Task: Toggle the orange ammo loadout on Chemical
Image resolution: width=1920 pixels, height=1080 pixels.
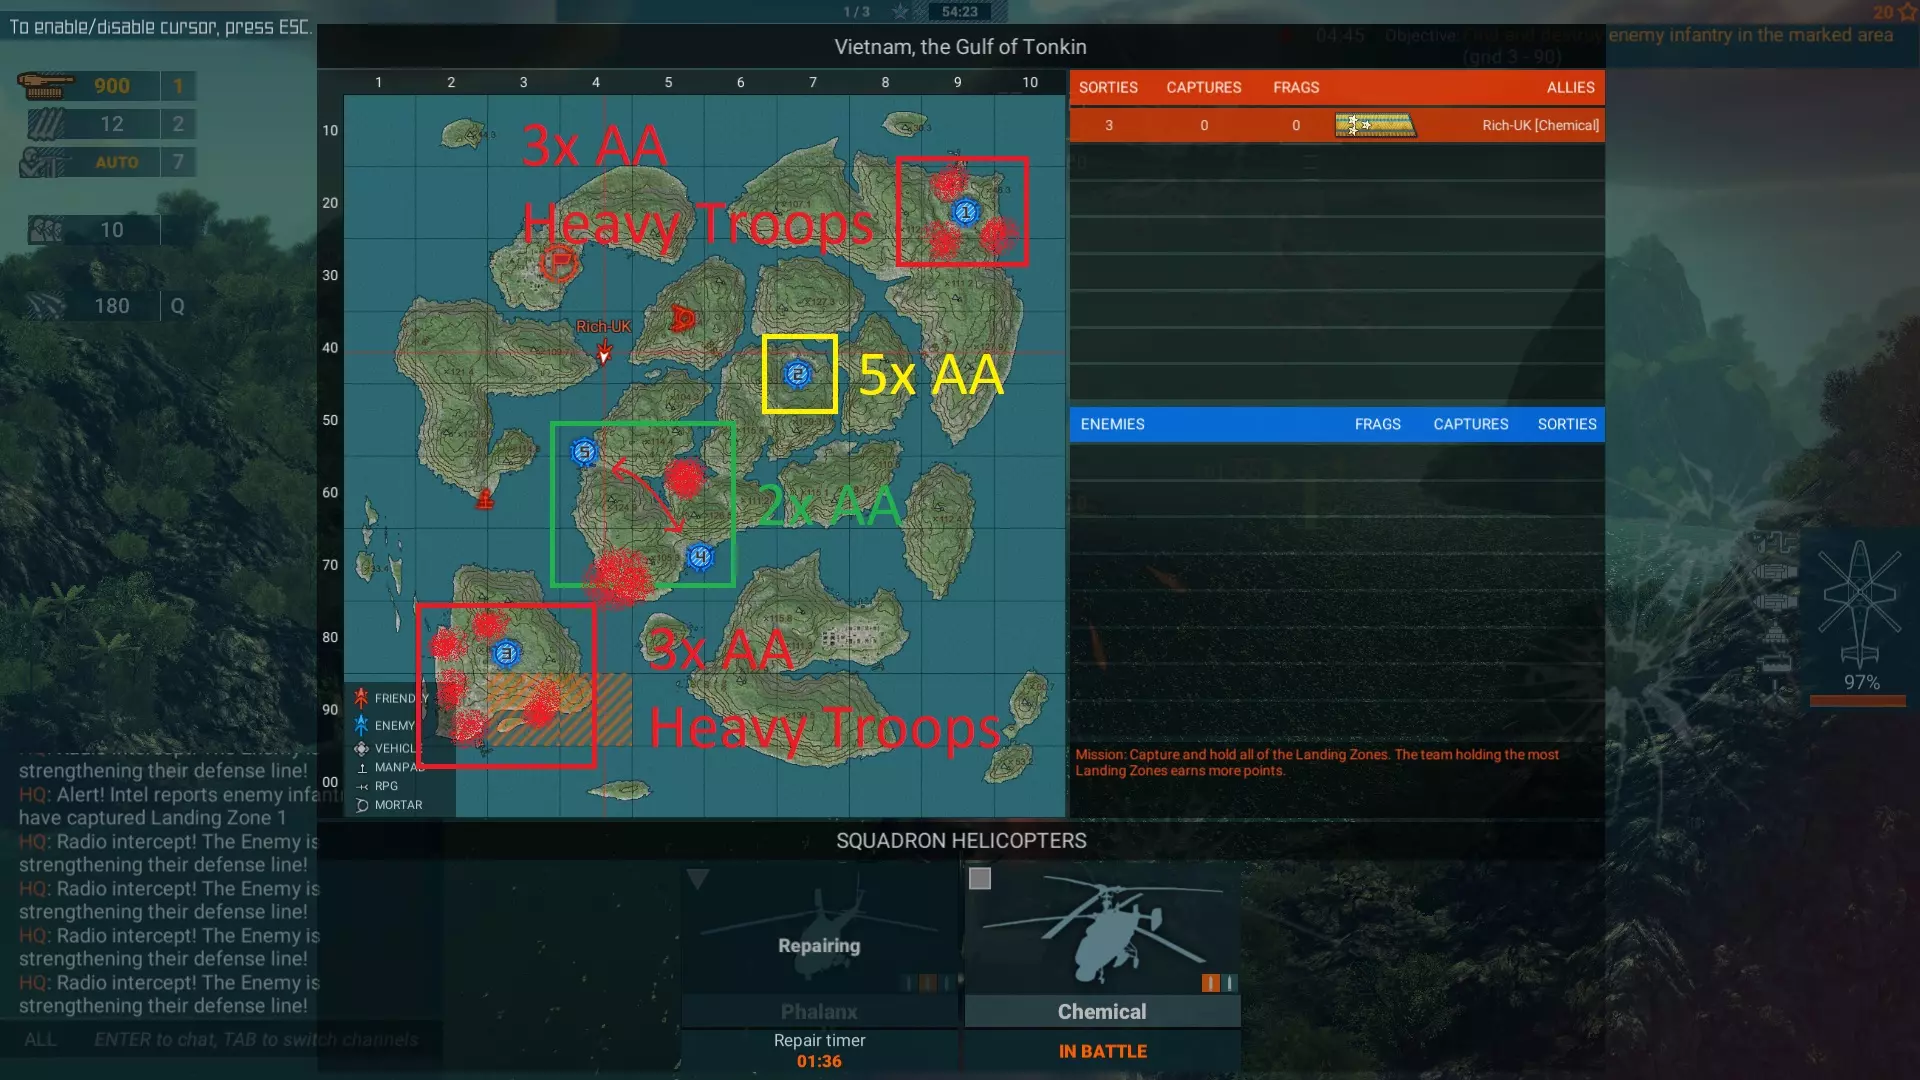Action: (x=1210, y=983)
